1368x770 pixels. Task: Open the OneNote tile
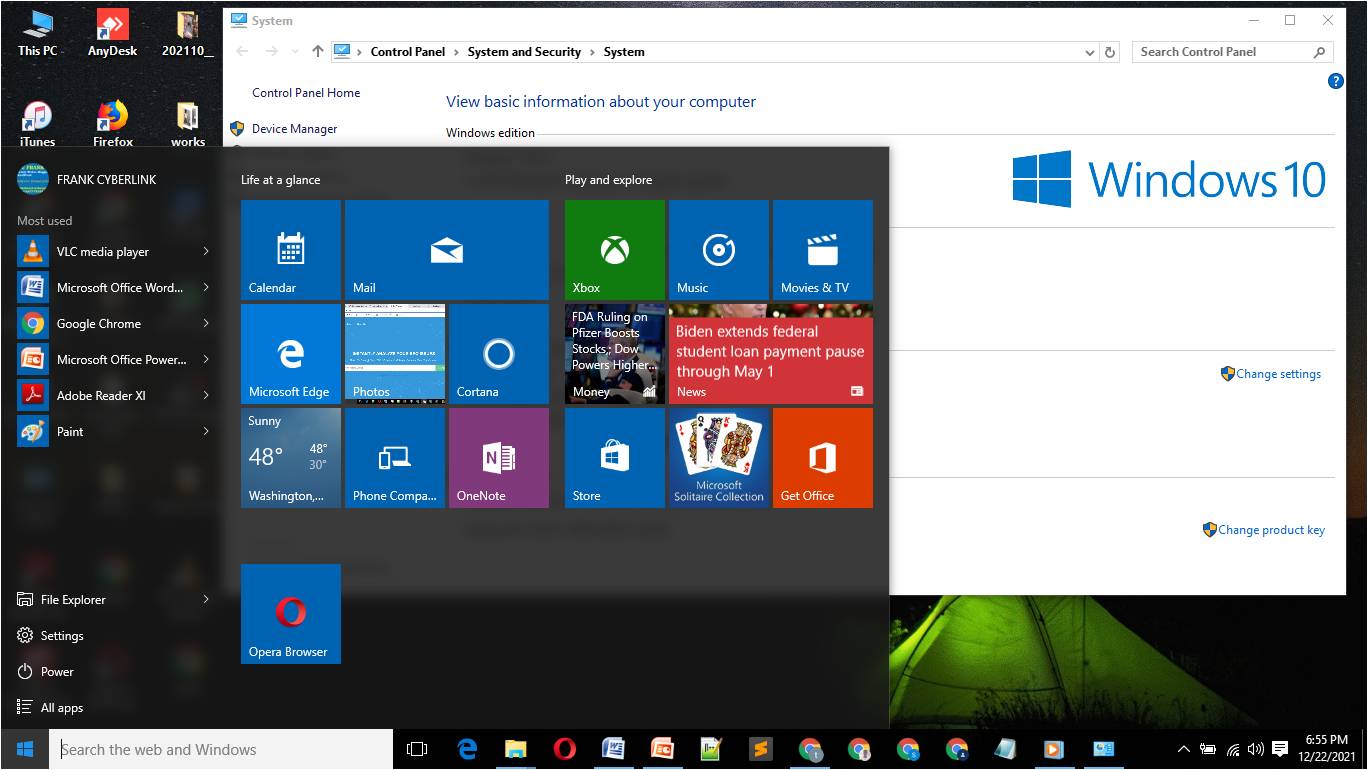coord(498,458)
